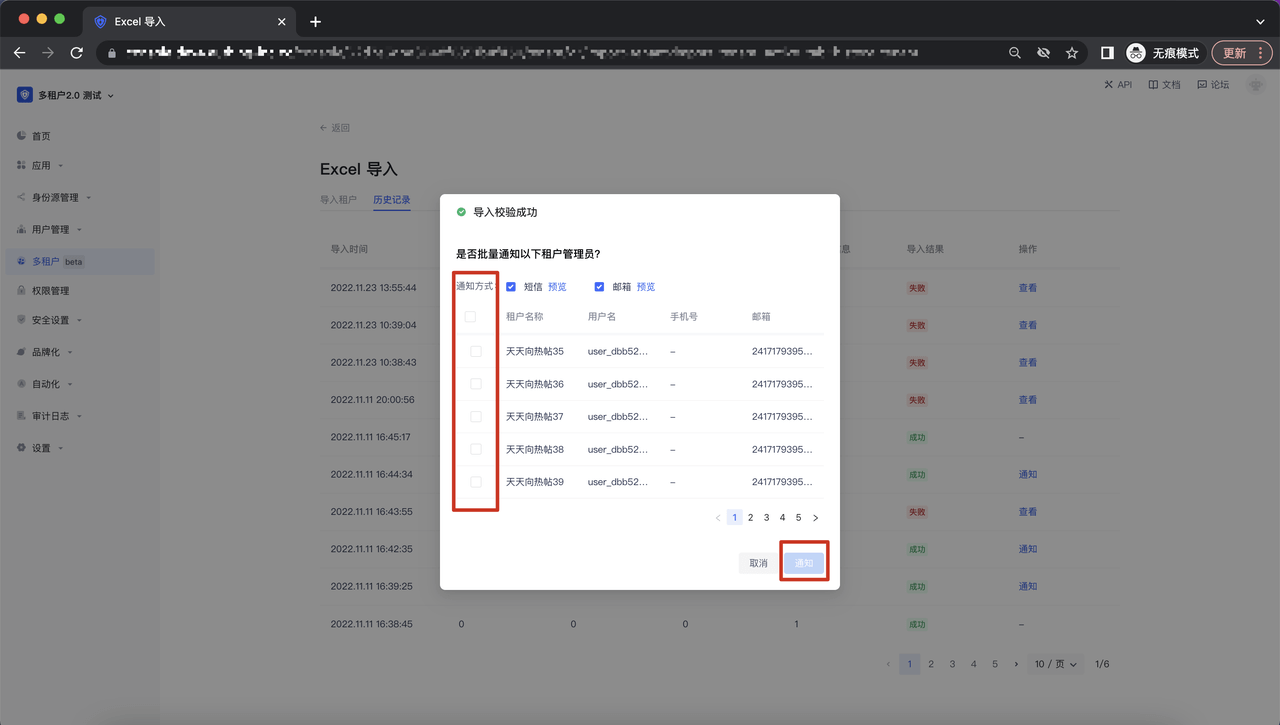The width and height of the screenshot is (1280, 725).
Task: Uncheck the 邮箱 notification checkbox
Action: point(599,287)
